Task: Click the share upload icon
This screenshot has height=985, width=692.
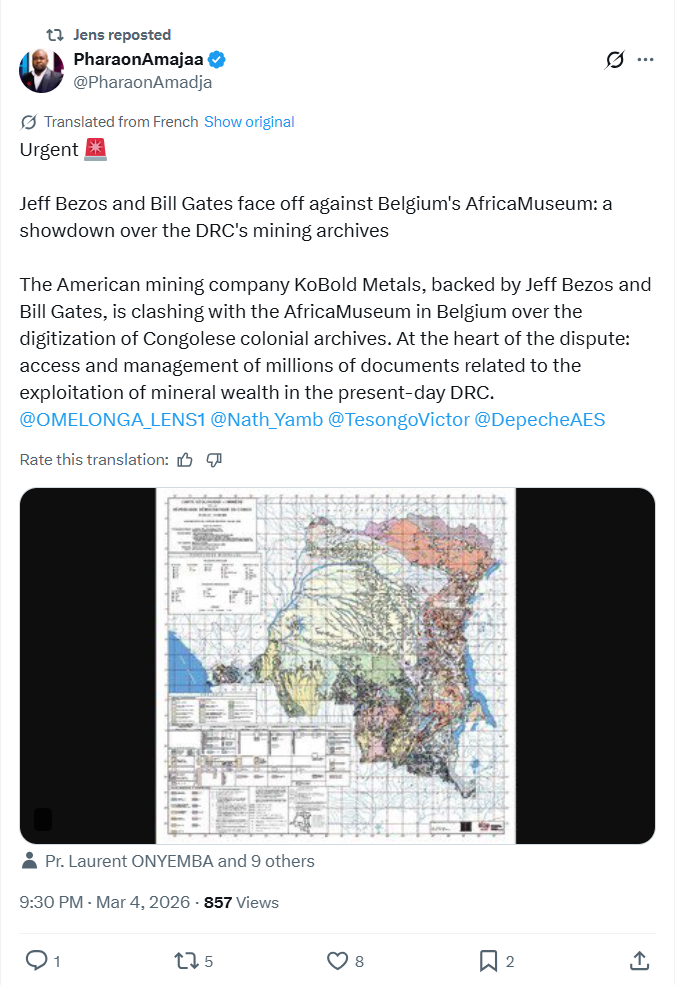Action: (639, 960)
